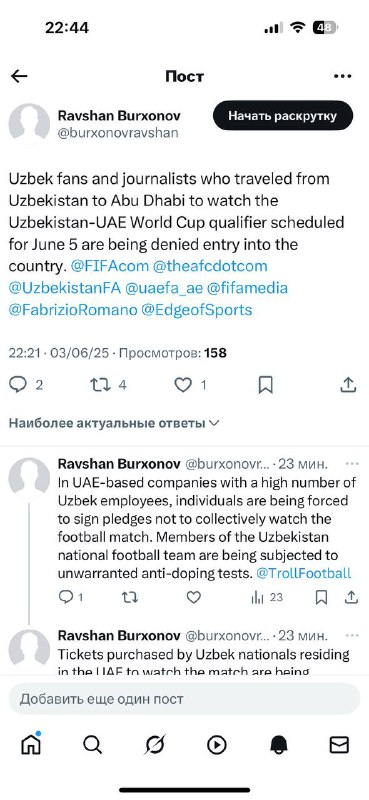Image resolution: width=369 pixels, height=800 pixels.
Task: Bookmark the main post
Action: tap(265, 385)
